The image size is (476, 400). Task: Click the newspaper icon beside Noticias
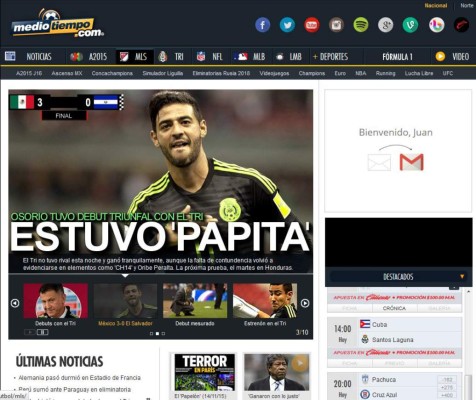tap(10, 56)
